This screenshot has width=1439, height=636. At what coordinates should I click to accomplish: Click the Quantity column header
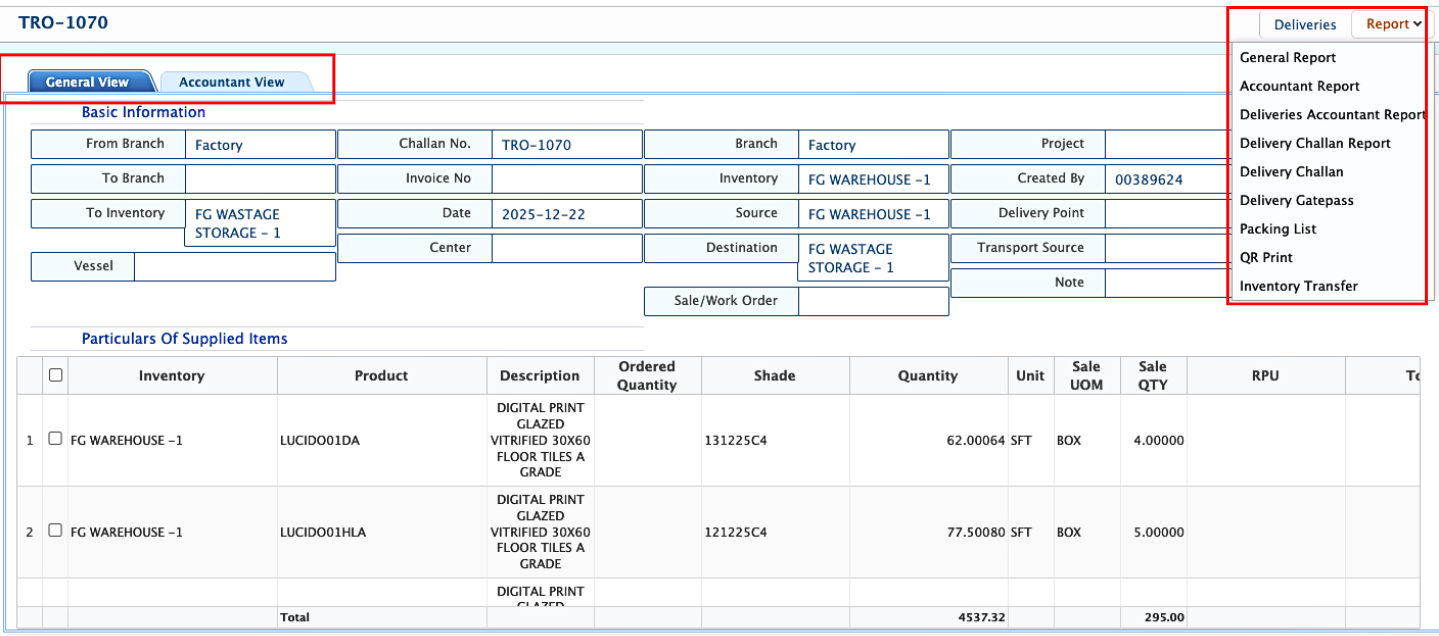927,376
